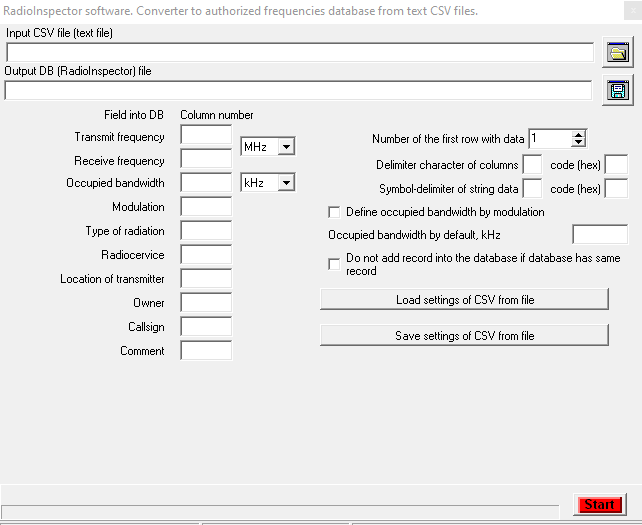Click Load settings of CSV from file
This screenshot has width=642, height=525.
click(x=464, y=299)
